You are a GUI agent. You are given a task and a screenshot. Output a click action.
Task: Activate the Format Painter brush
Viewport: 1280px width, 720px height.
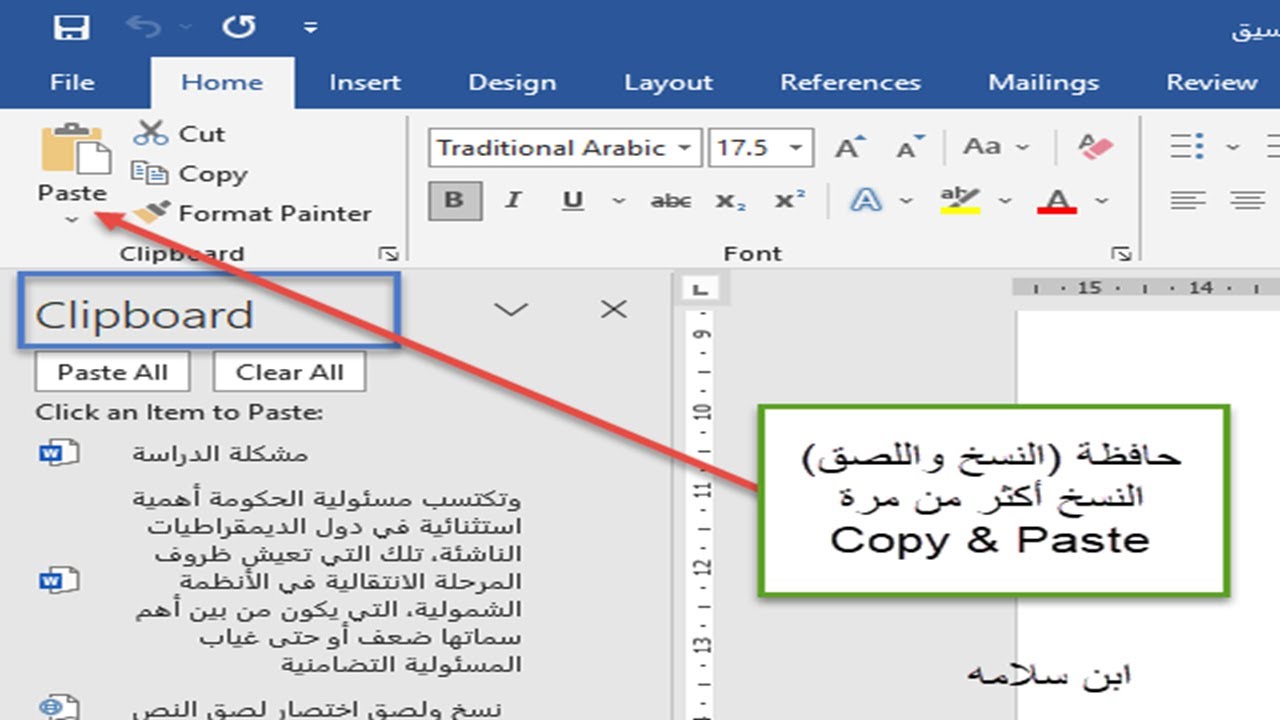point(252,213)
